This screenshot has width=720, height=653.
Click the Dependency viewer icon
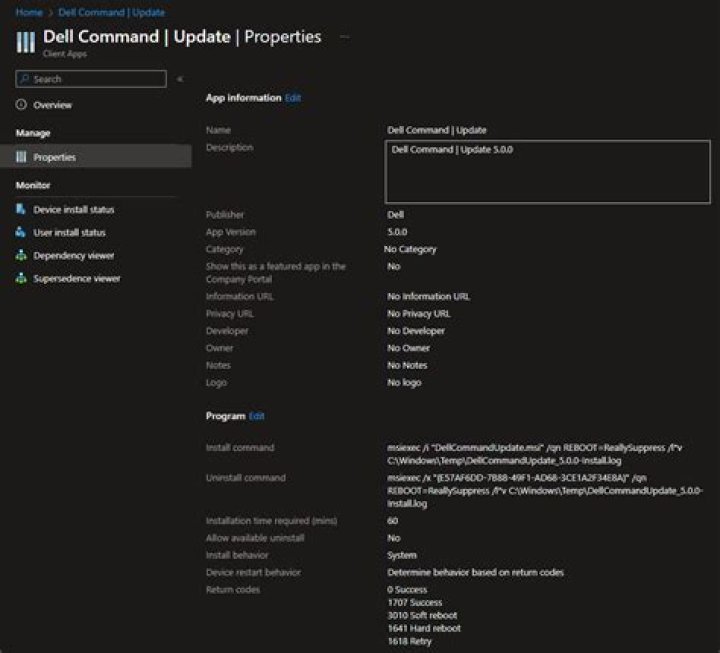coord(21,255)
